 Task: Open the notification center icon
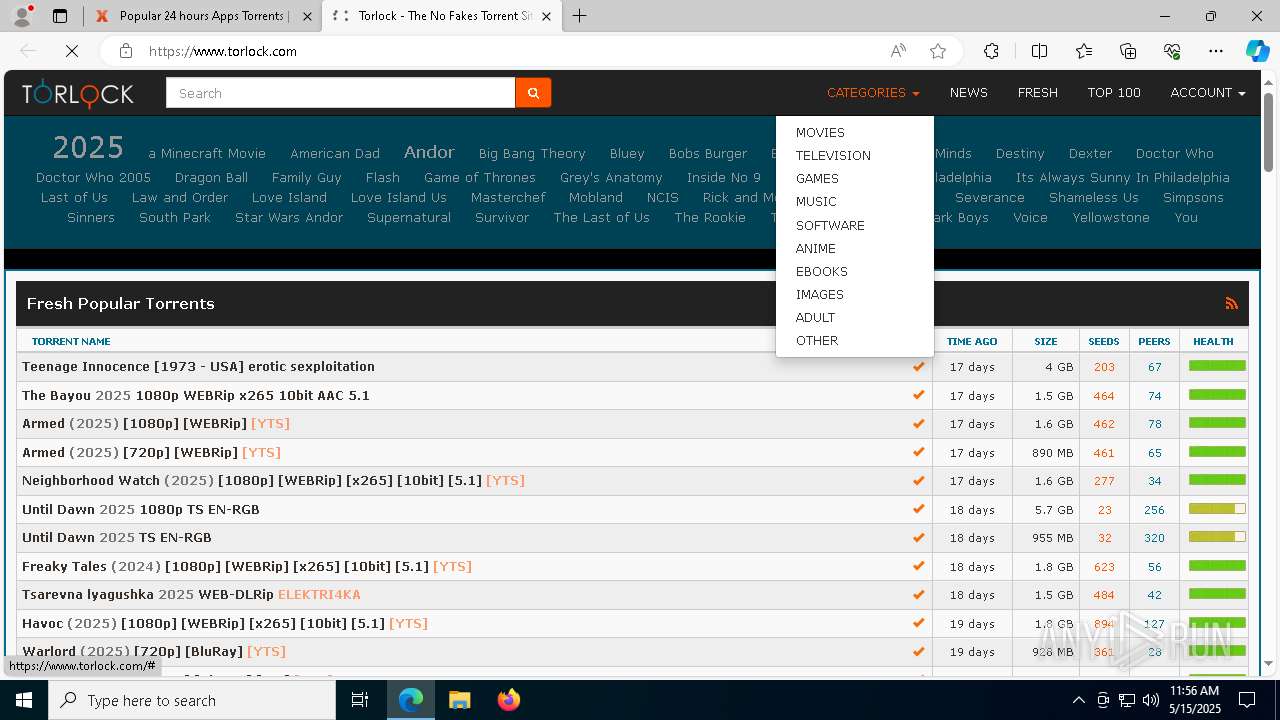point(1247,700)
